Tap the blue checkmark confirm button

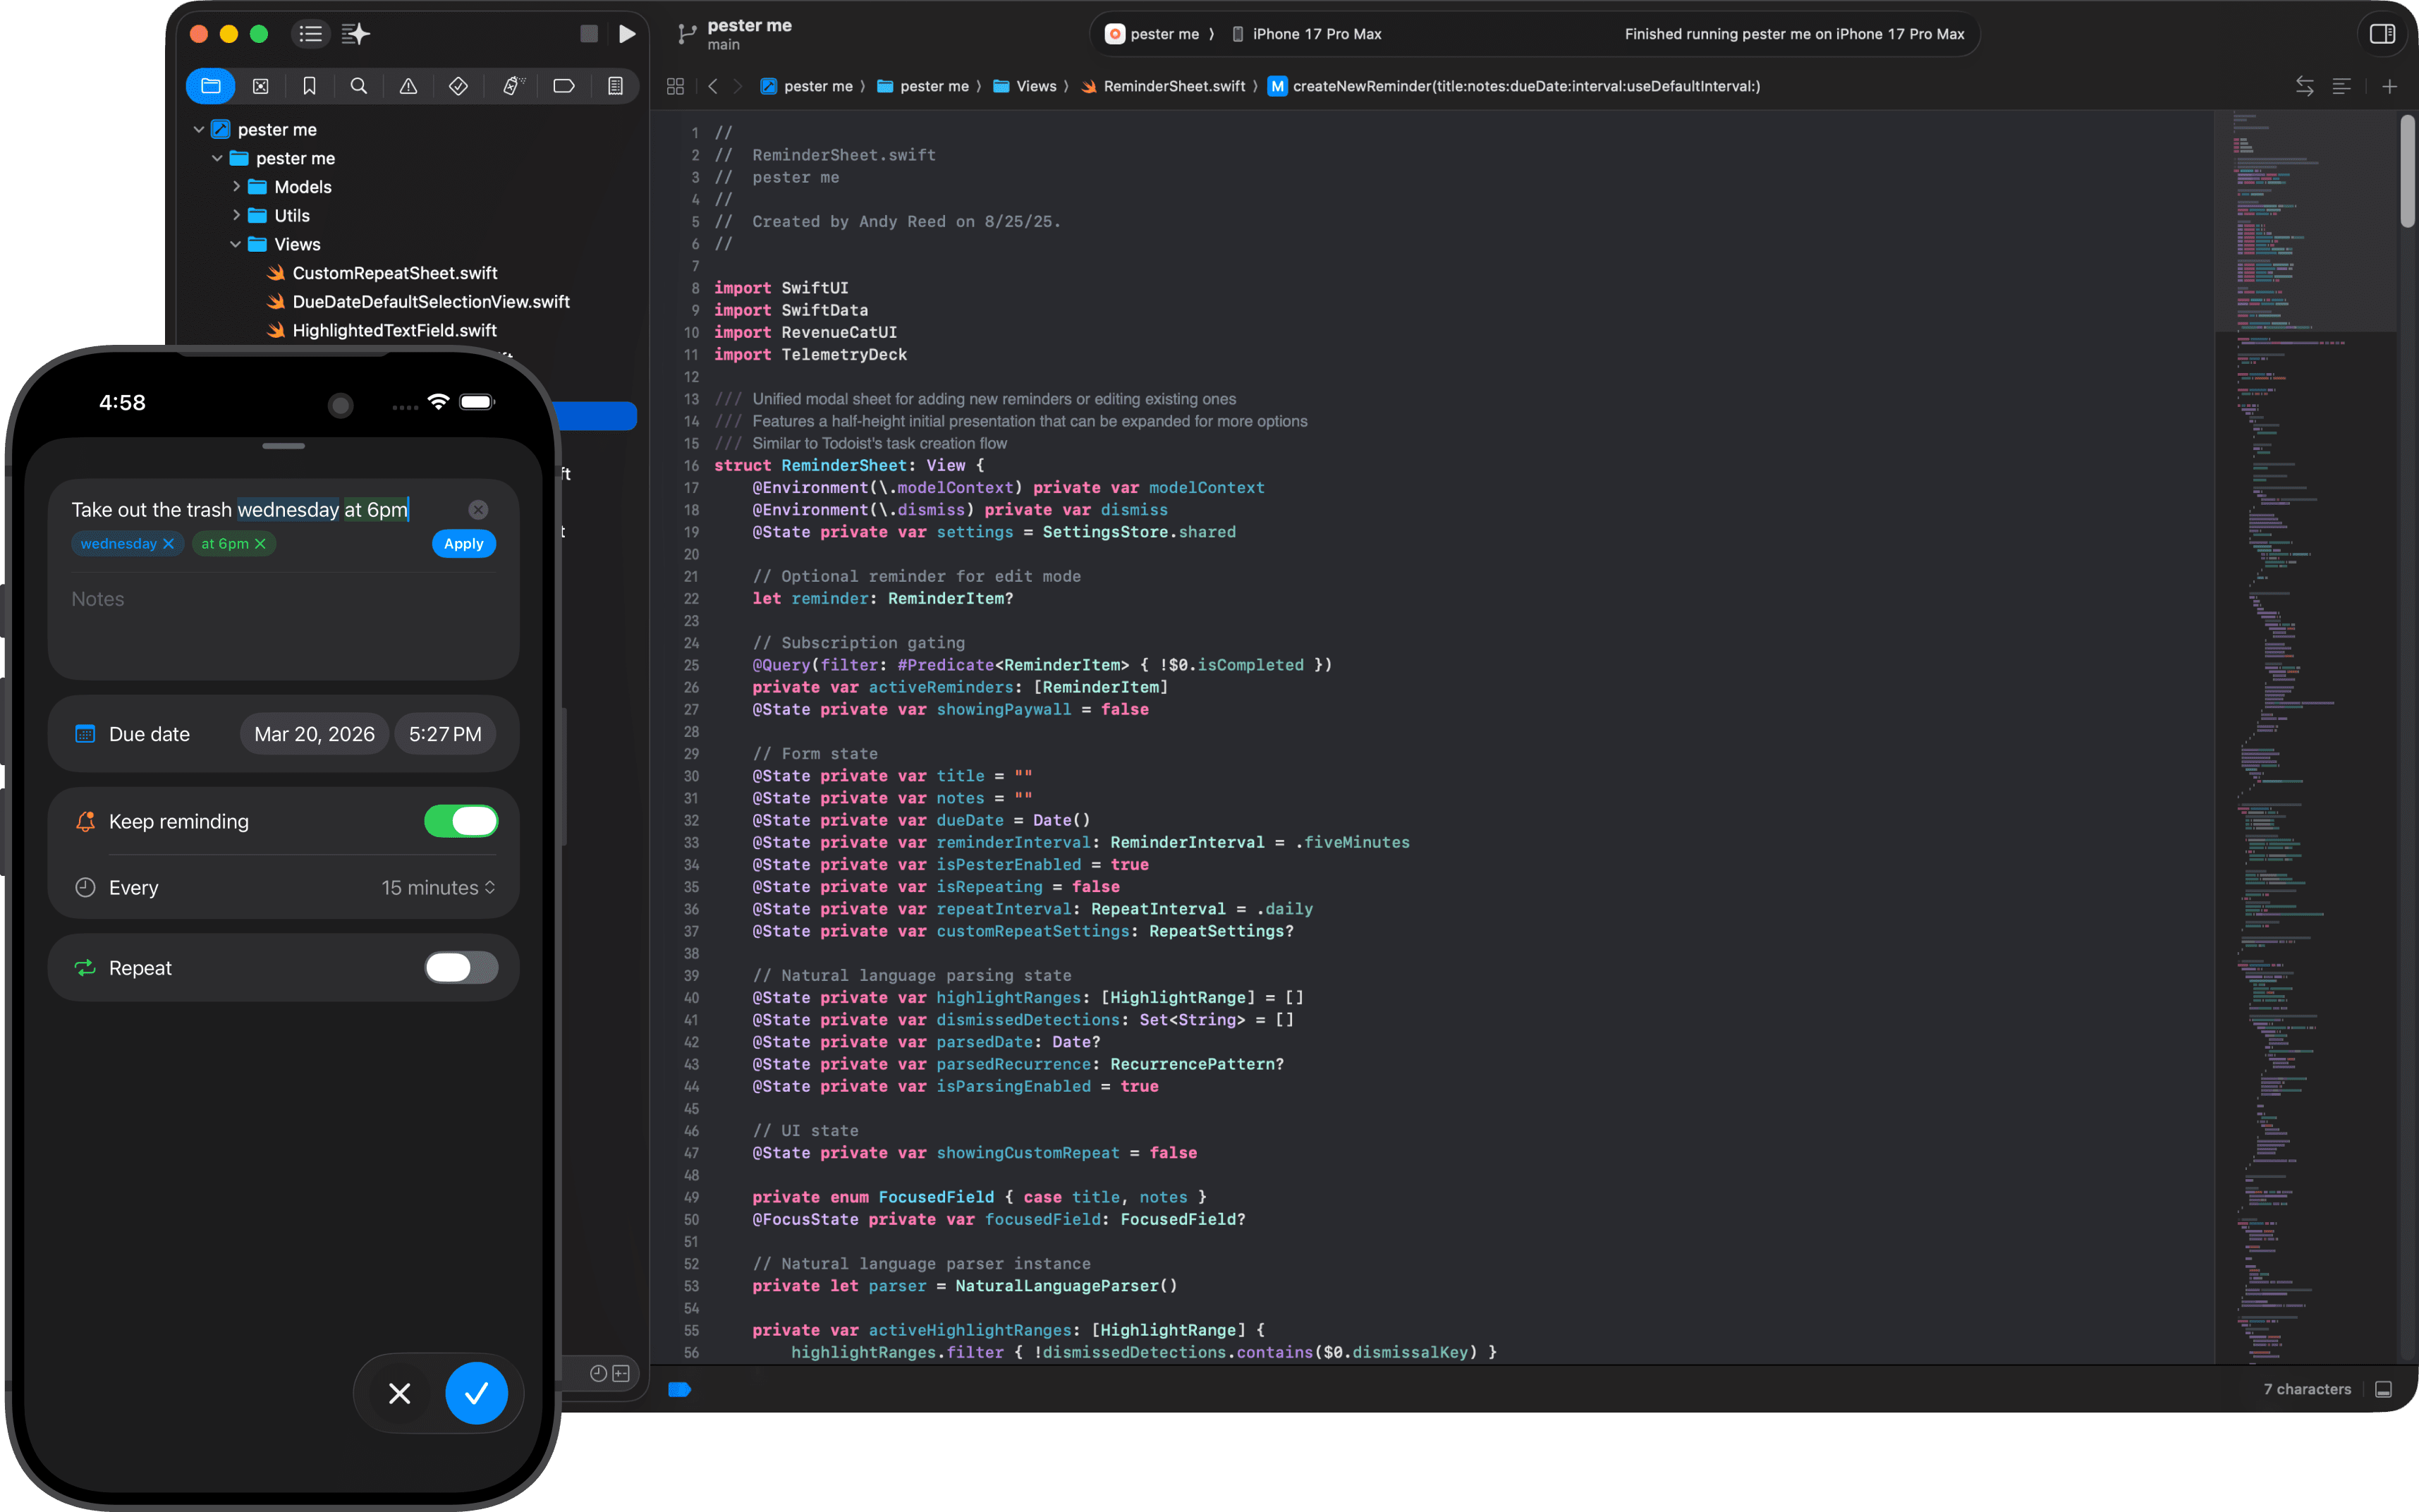tap(476, 1393)
